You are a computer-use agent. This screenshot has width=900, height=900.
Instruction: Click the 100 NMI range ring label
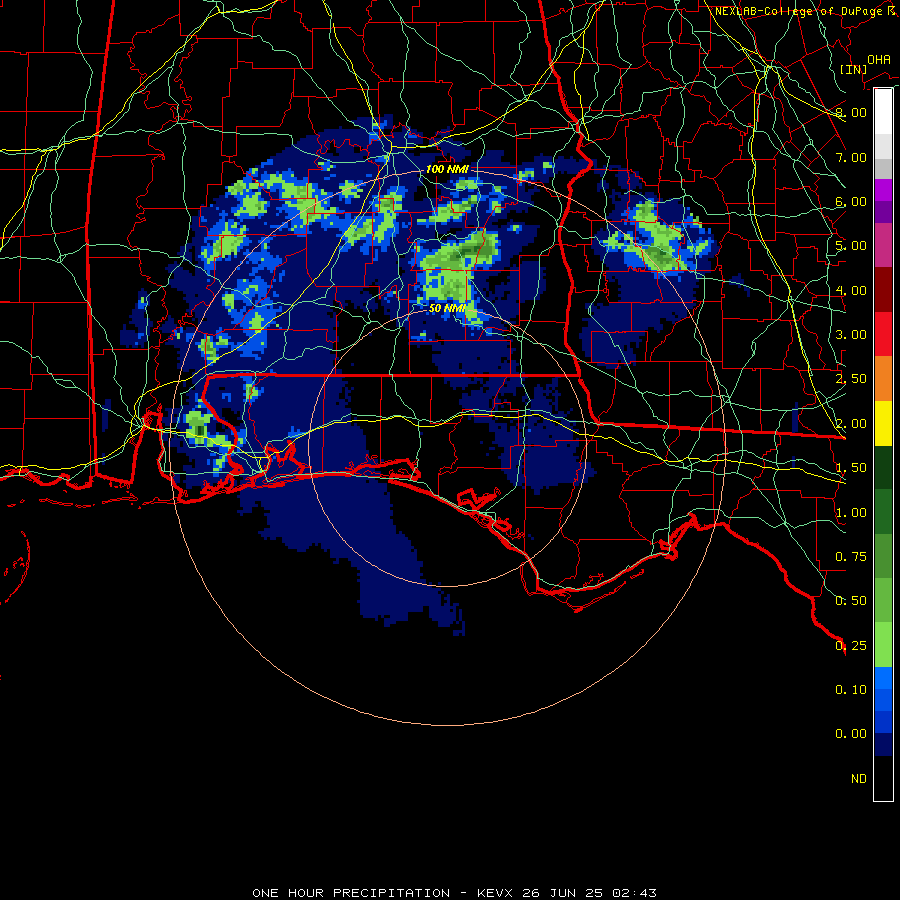tap(447, 169)
